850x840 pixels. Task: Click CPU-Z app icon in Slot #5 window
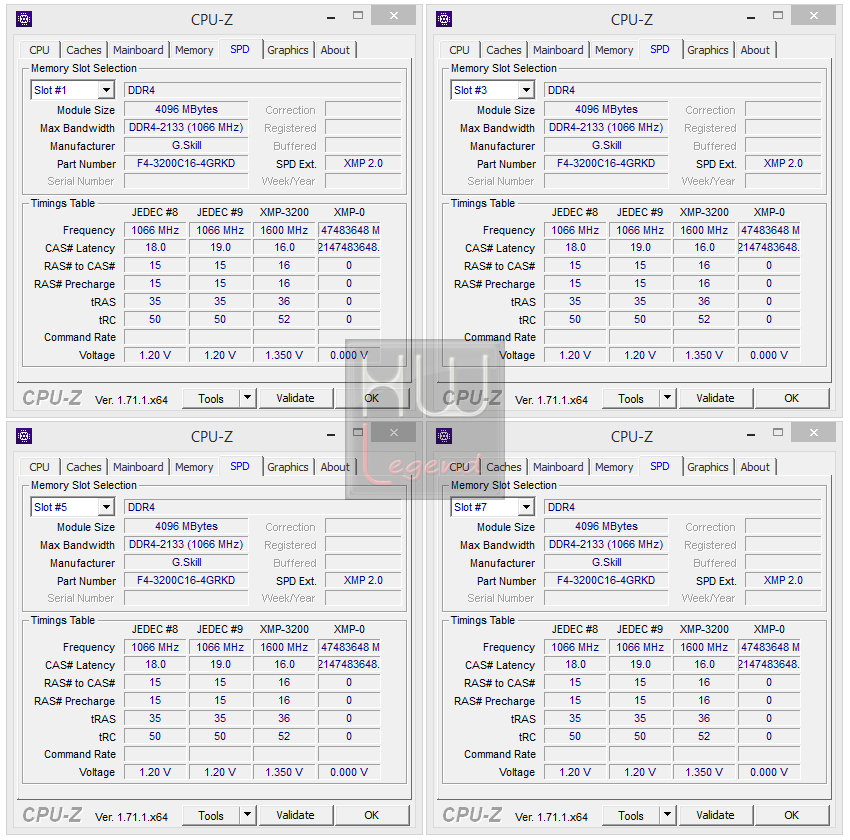(24, 436)
